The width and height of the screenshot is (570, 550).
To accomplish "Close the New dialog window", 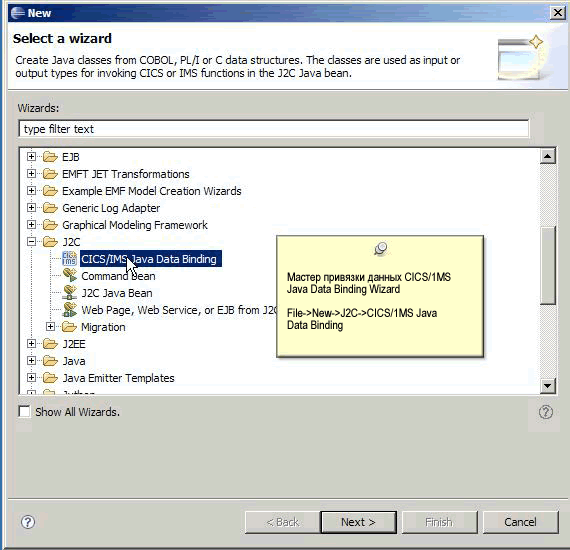I will coord(558,13).
